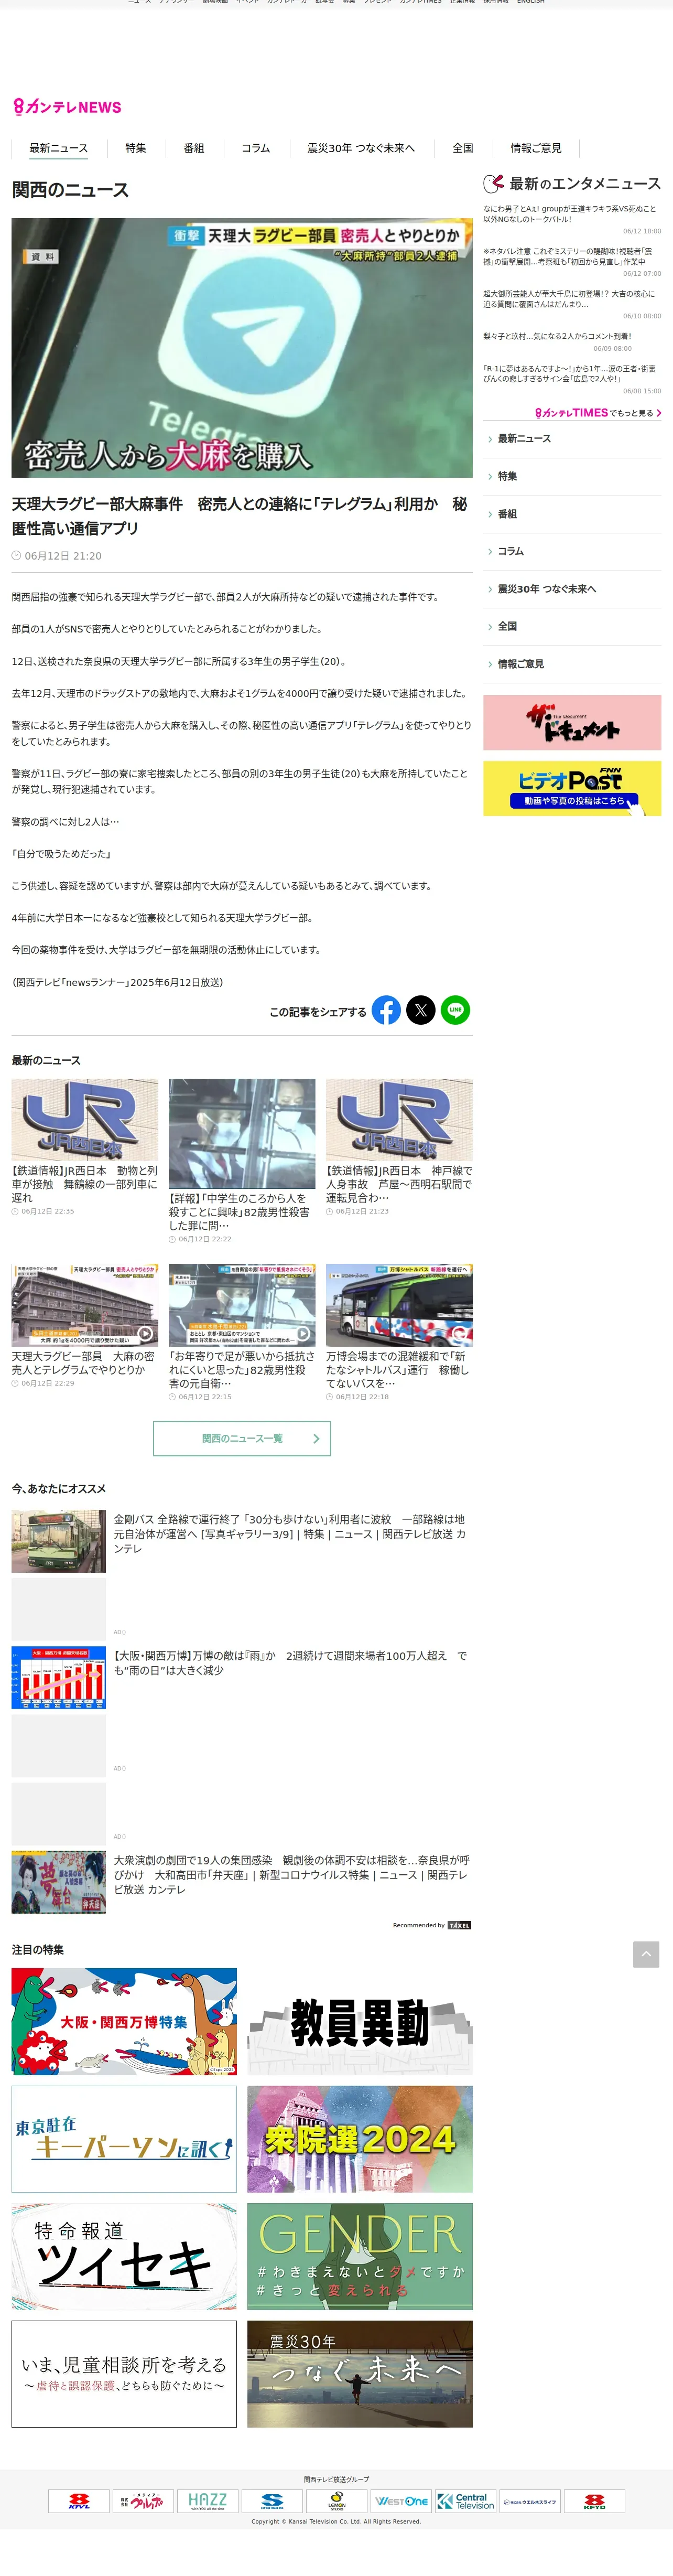Open the 特集 tab in top navigation
The image size is (673, 2576).
point(136,148)
